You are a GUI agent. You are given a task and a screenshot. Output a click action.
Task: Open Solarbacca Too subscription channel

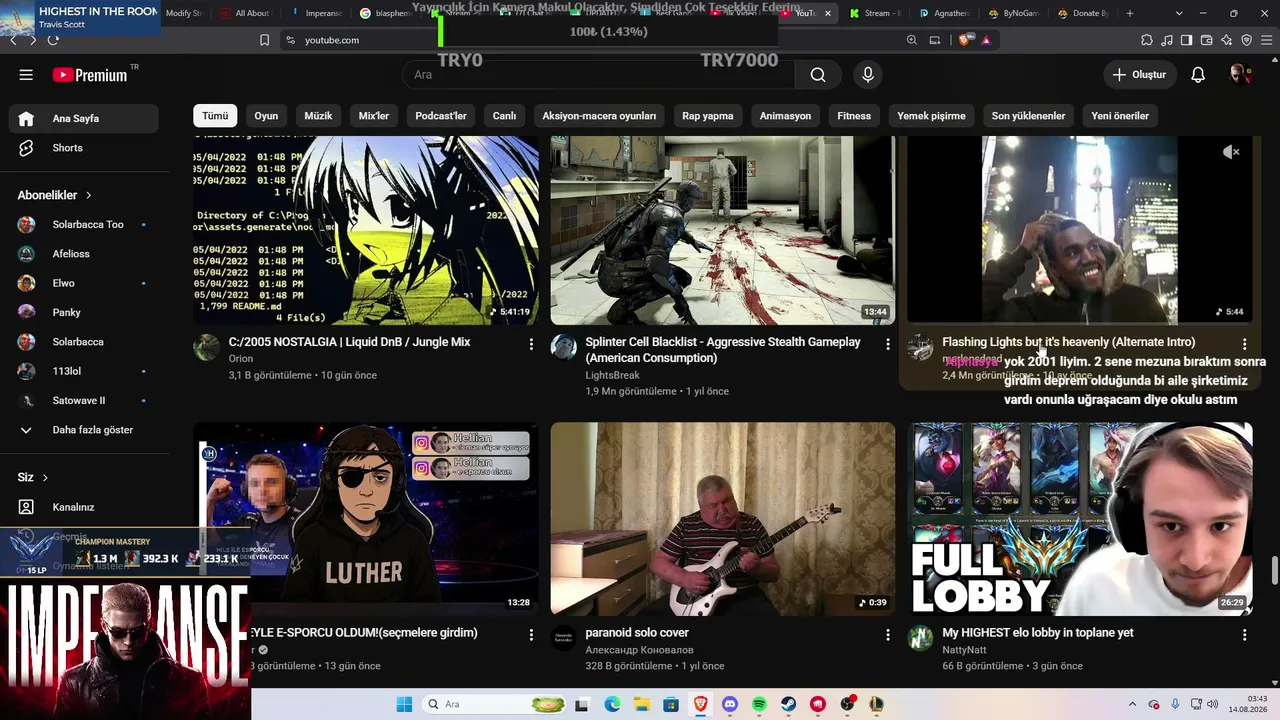pyautogui.click(x=84, y=224)
